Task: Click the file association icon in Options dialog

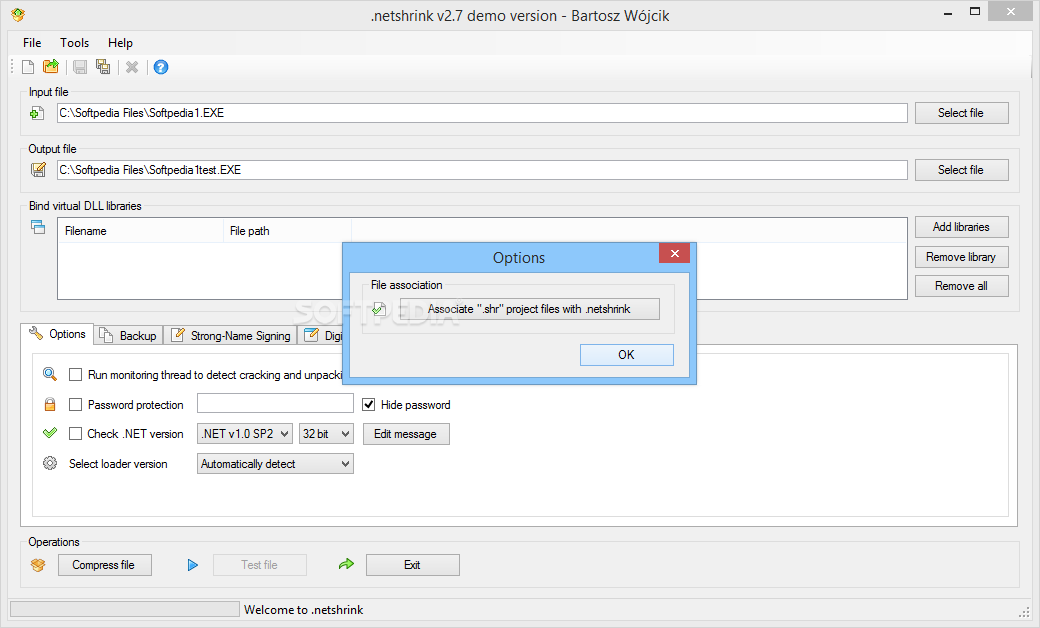Action: (x=379, y=309)
